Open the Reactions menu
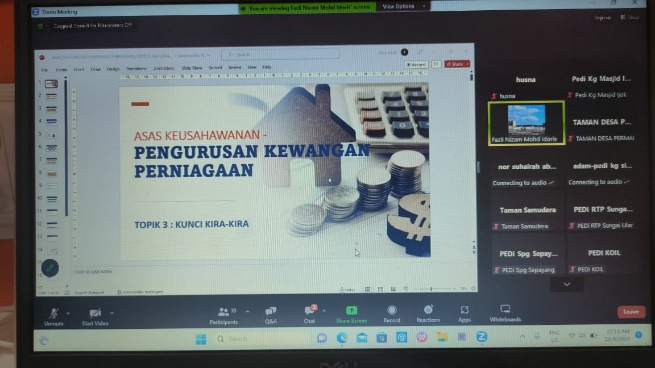 428,313
